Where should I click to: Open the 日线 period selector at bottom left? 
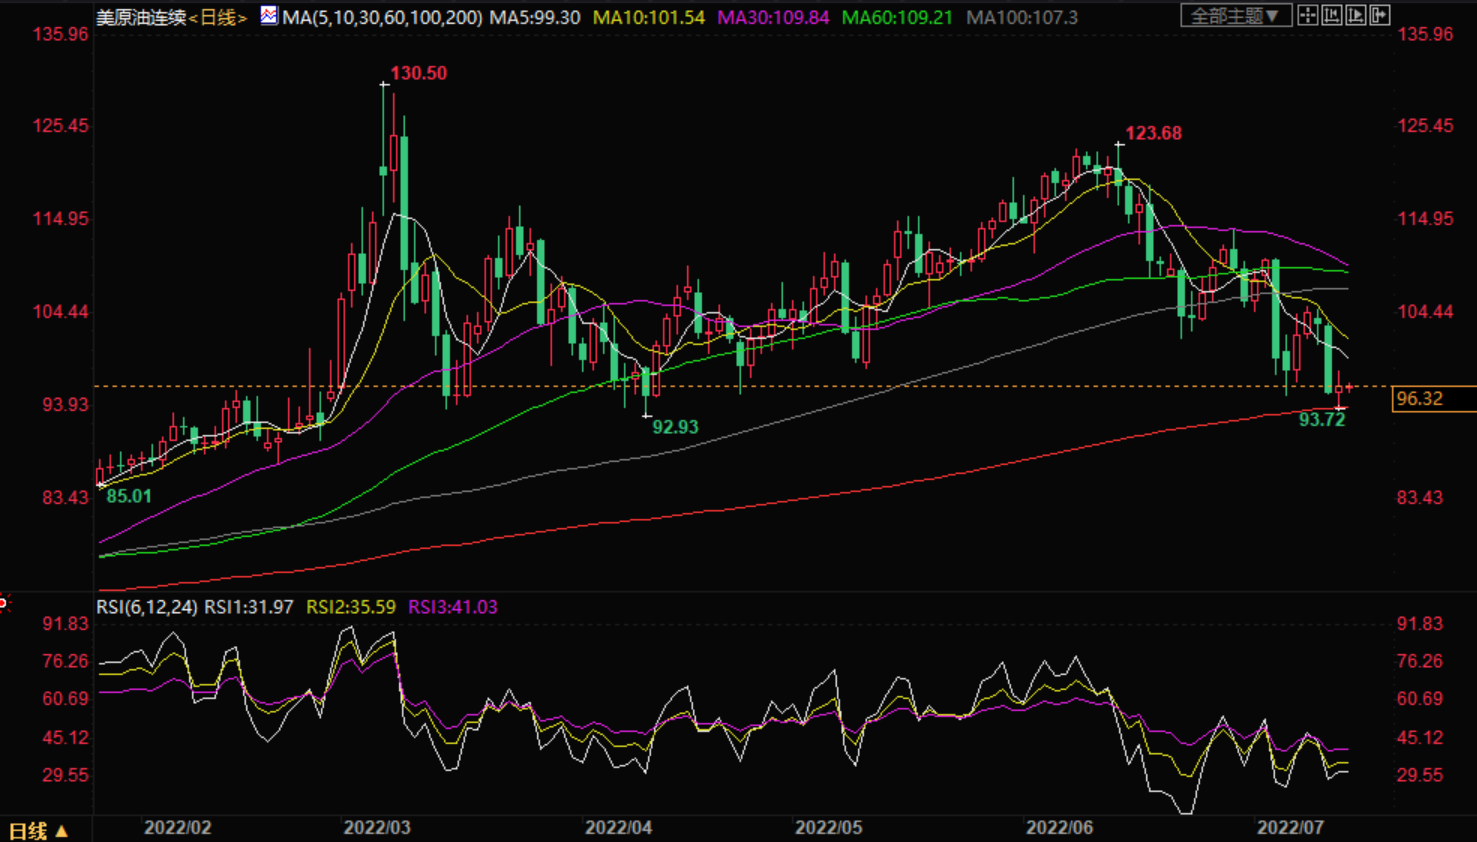(38, 830)
